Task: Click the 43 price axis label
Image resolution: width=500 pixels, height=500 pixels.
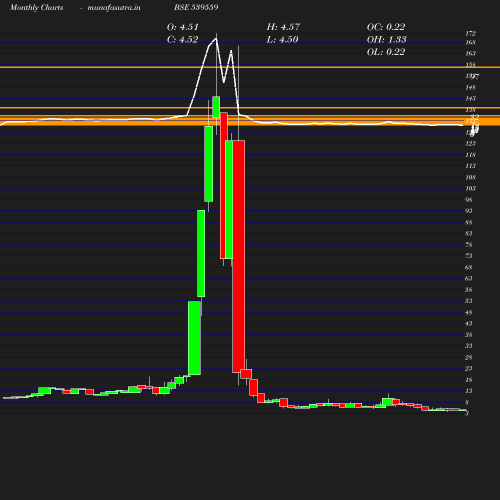Action: pyautogui.click(x=469, y=323)
